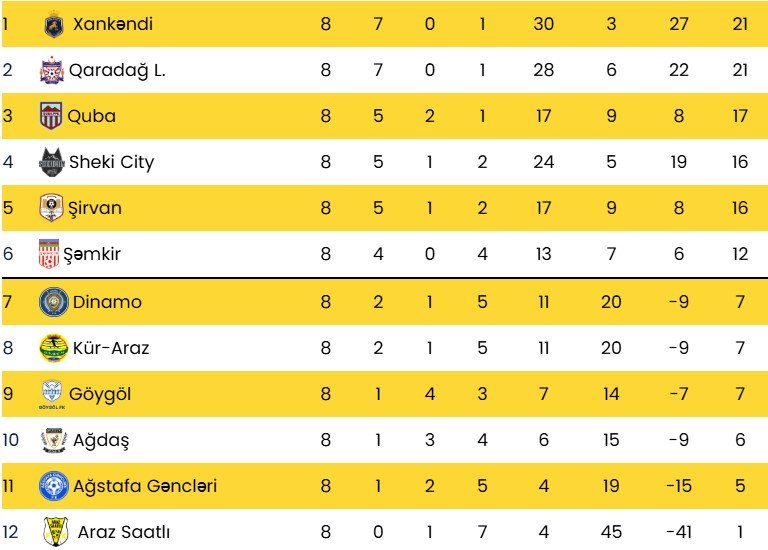
Task: Click Xankəndi's 21 points value
Action: click(740, 23)
